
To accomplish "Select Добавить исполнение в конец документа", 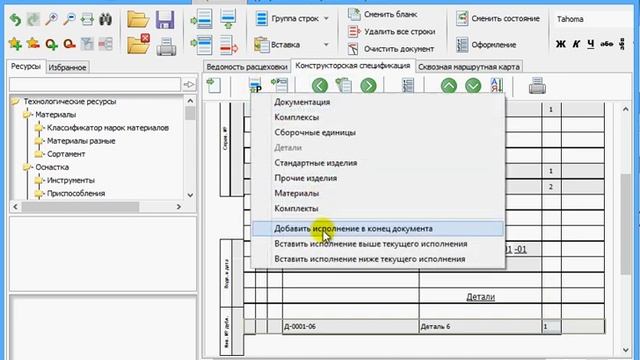I will (x=378, y=229).
